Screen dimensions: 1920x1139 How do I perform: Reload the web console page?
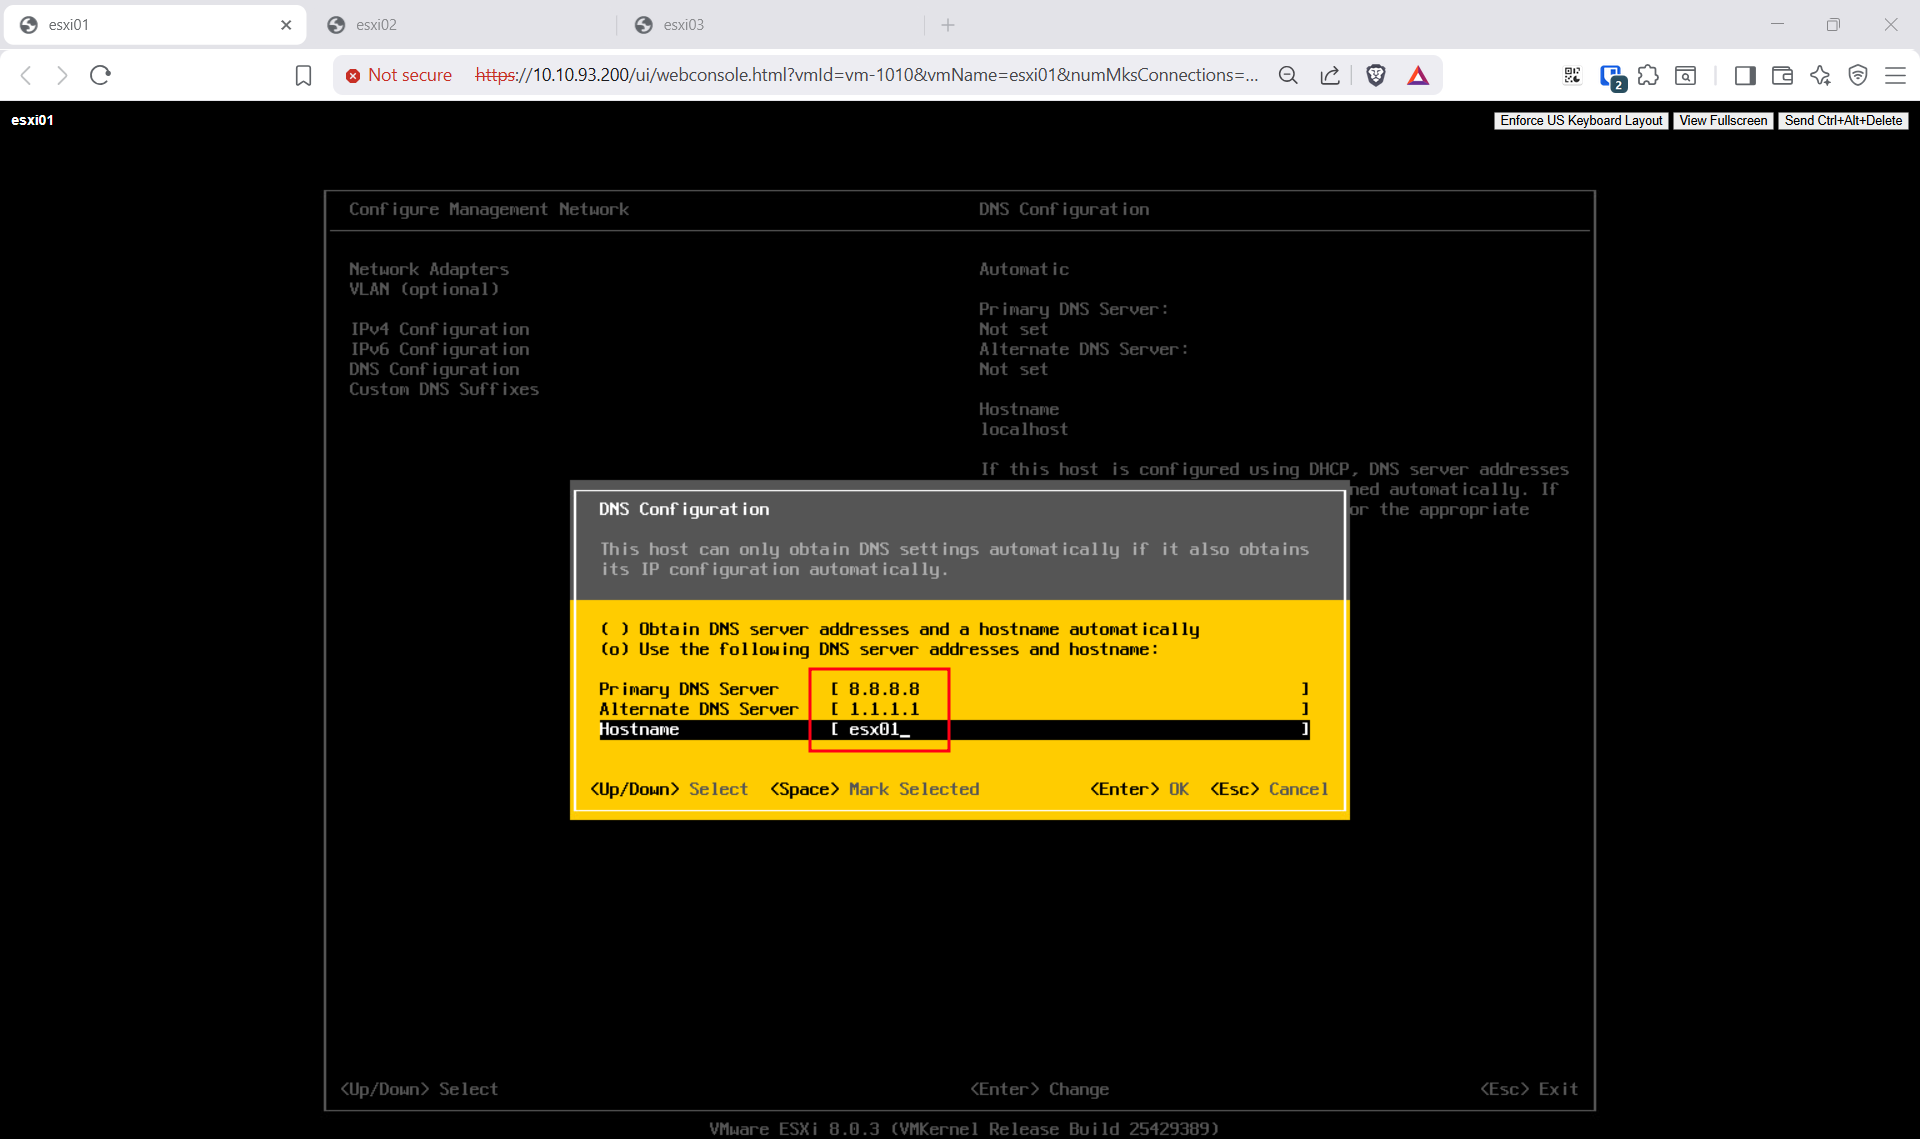point(100,75)
